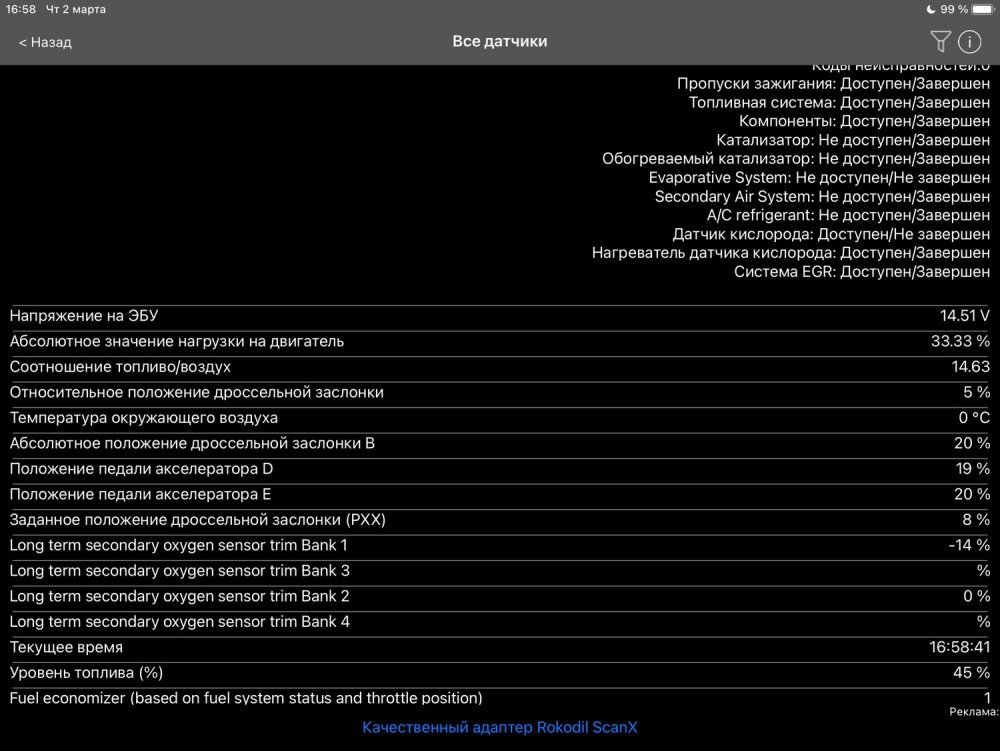
Task: Open the Температура окружающего воздуха row
Action: tap(499, 418)
